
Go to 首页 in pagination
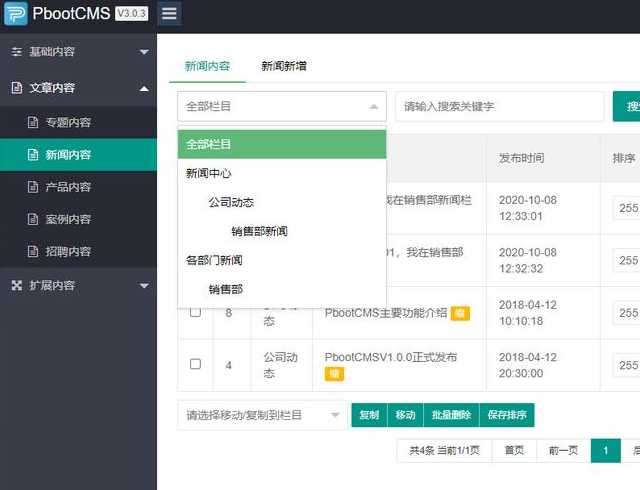pos(514,450)
